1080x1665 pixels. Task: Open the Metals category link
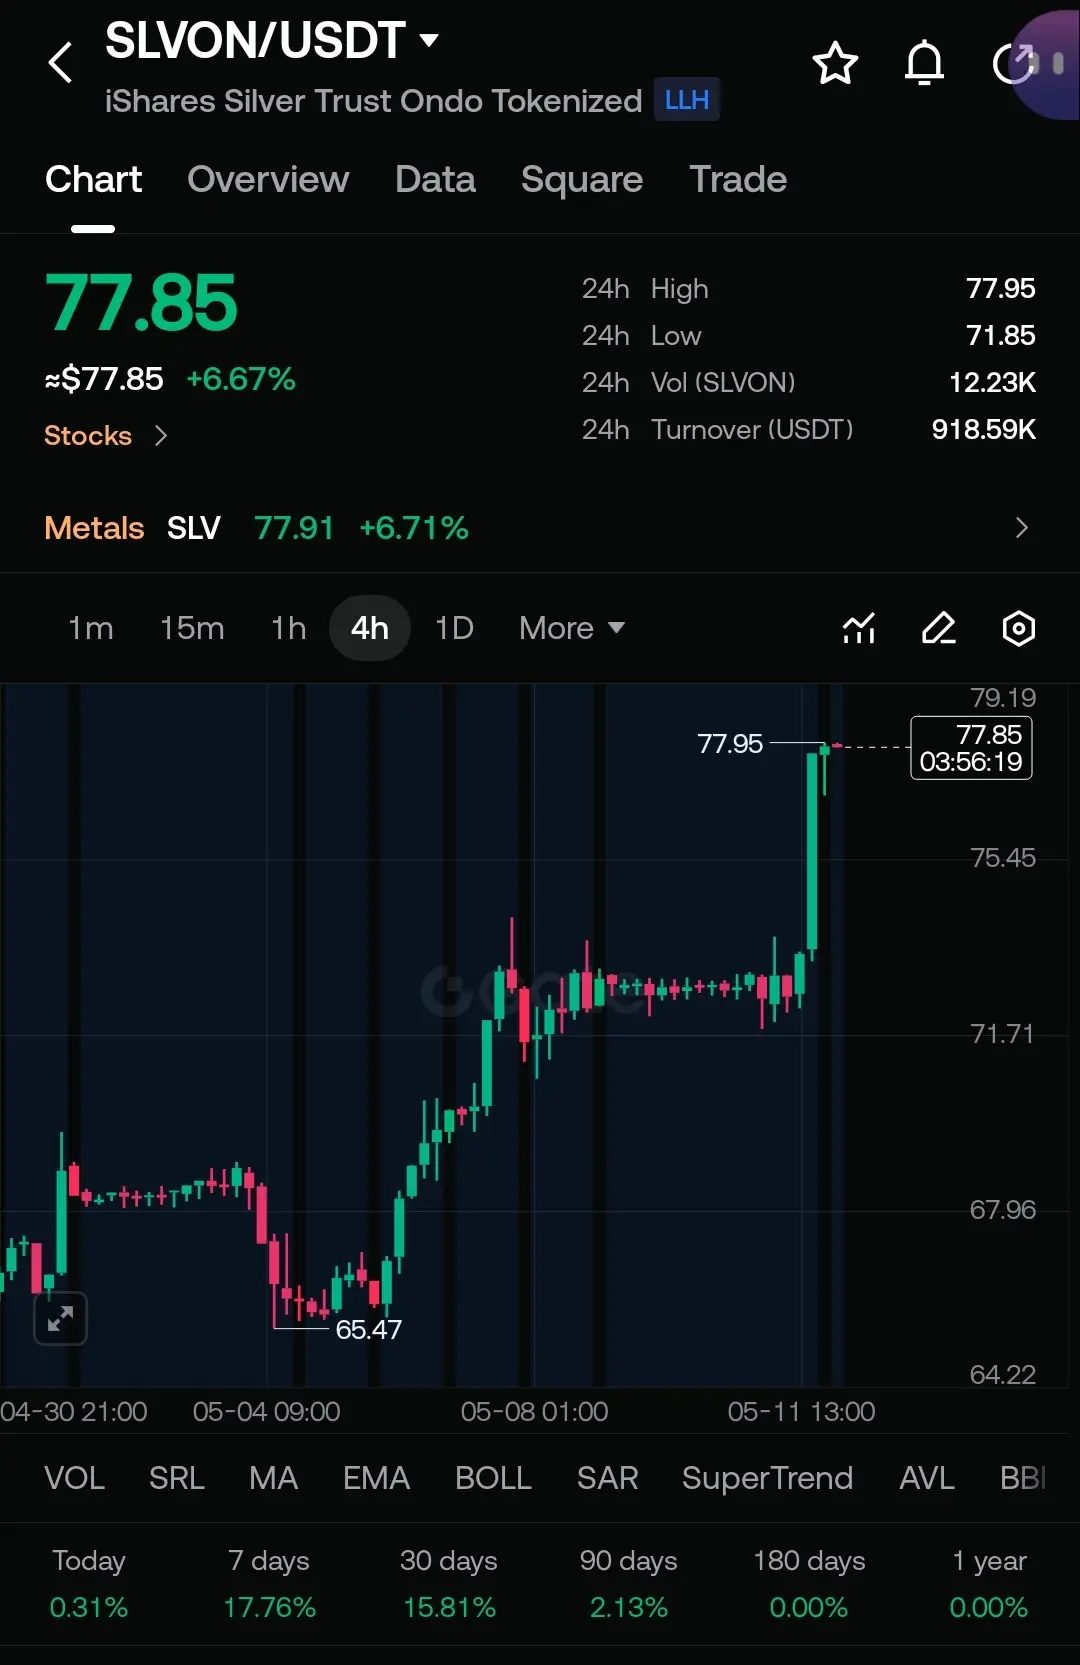point(94,528)
